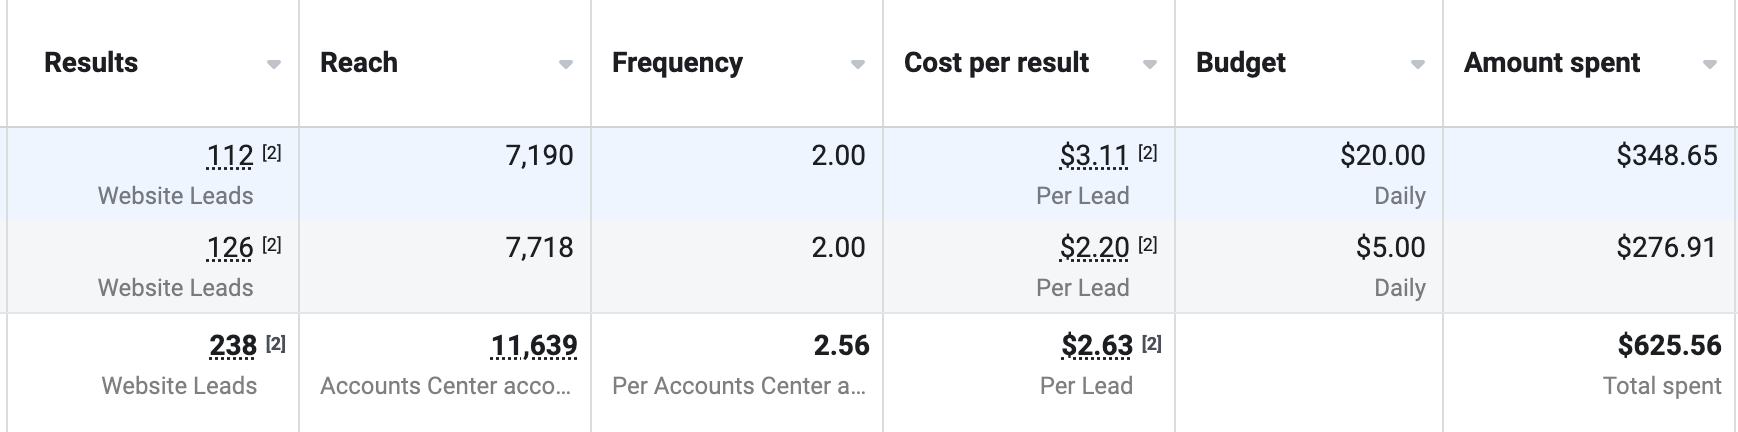The image size is (1738, 432).
Task: Open the Amount spent dropdown arrow
Action: pos(1710,65)
